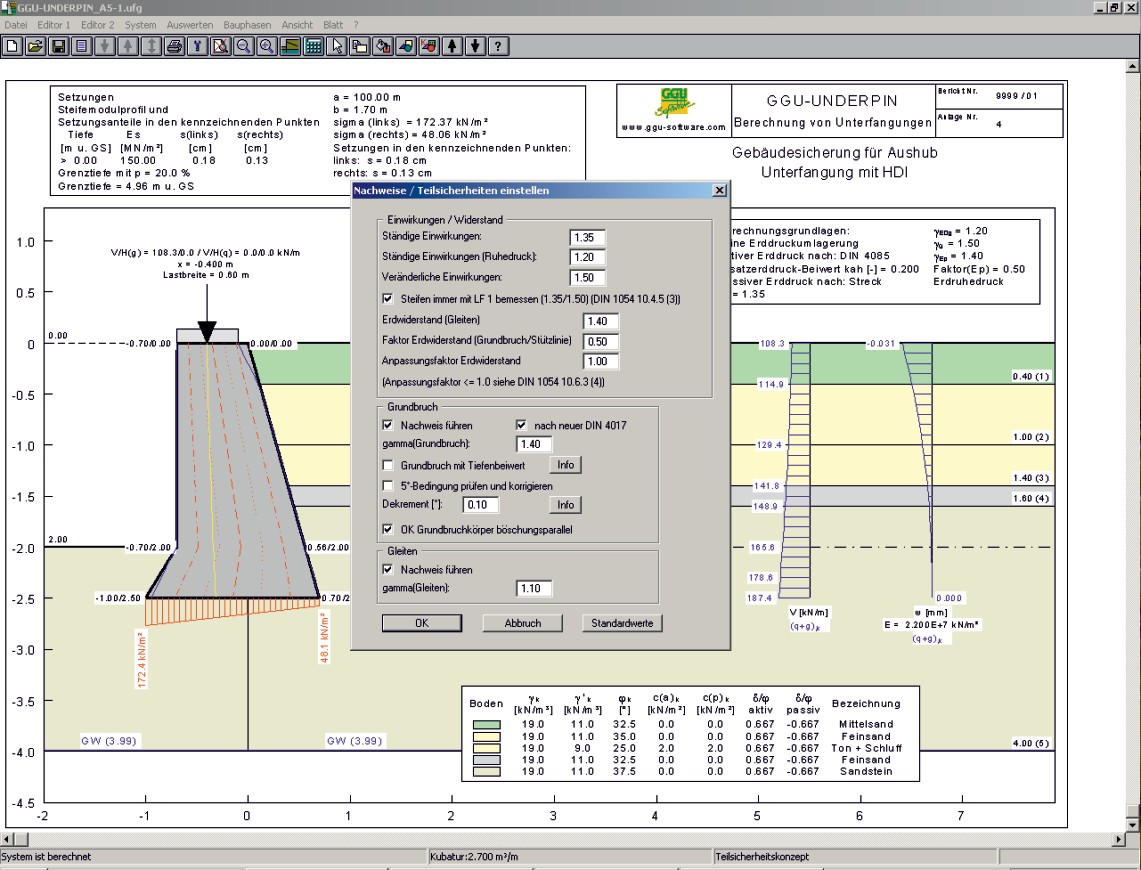Click the gamma(Grundbruch) input field
This screenshot has width=1141, height=870.
point(534,444)
